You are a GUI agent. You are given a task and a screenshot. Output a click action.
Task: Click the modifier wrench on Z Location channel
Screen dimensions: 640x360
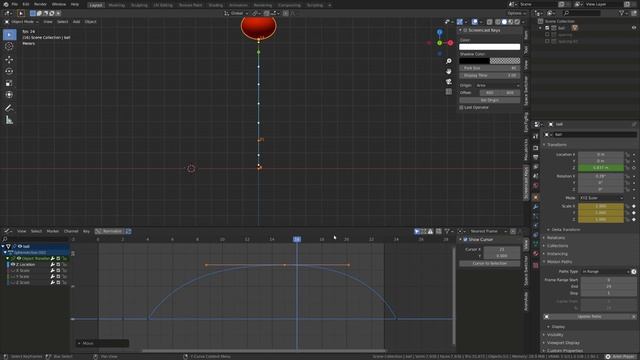click(x=53, y=264)
